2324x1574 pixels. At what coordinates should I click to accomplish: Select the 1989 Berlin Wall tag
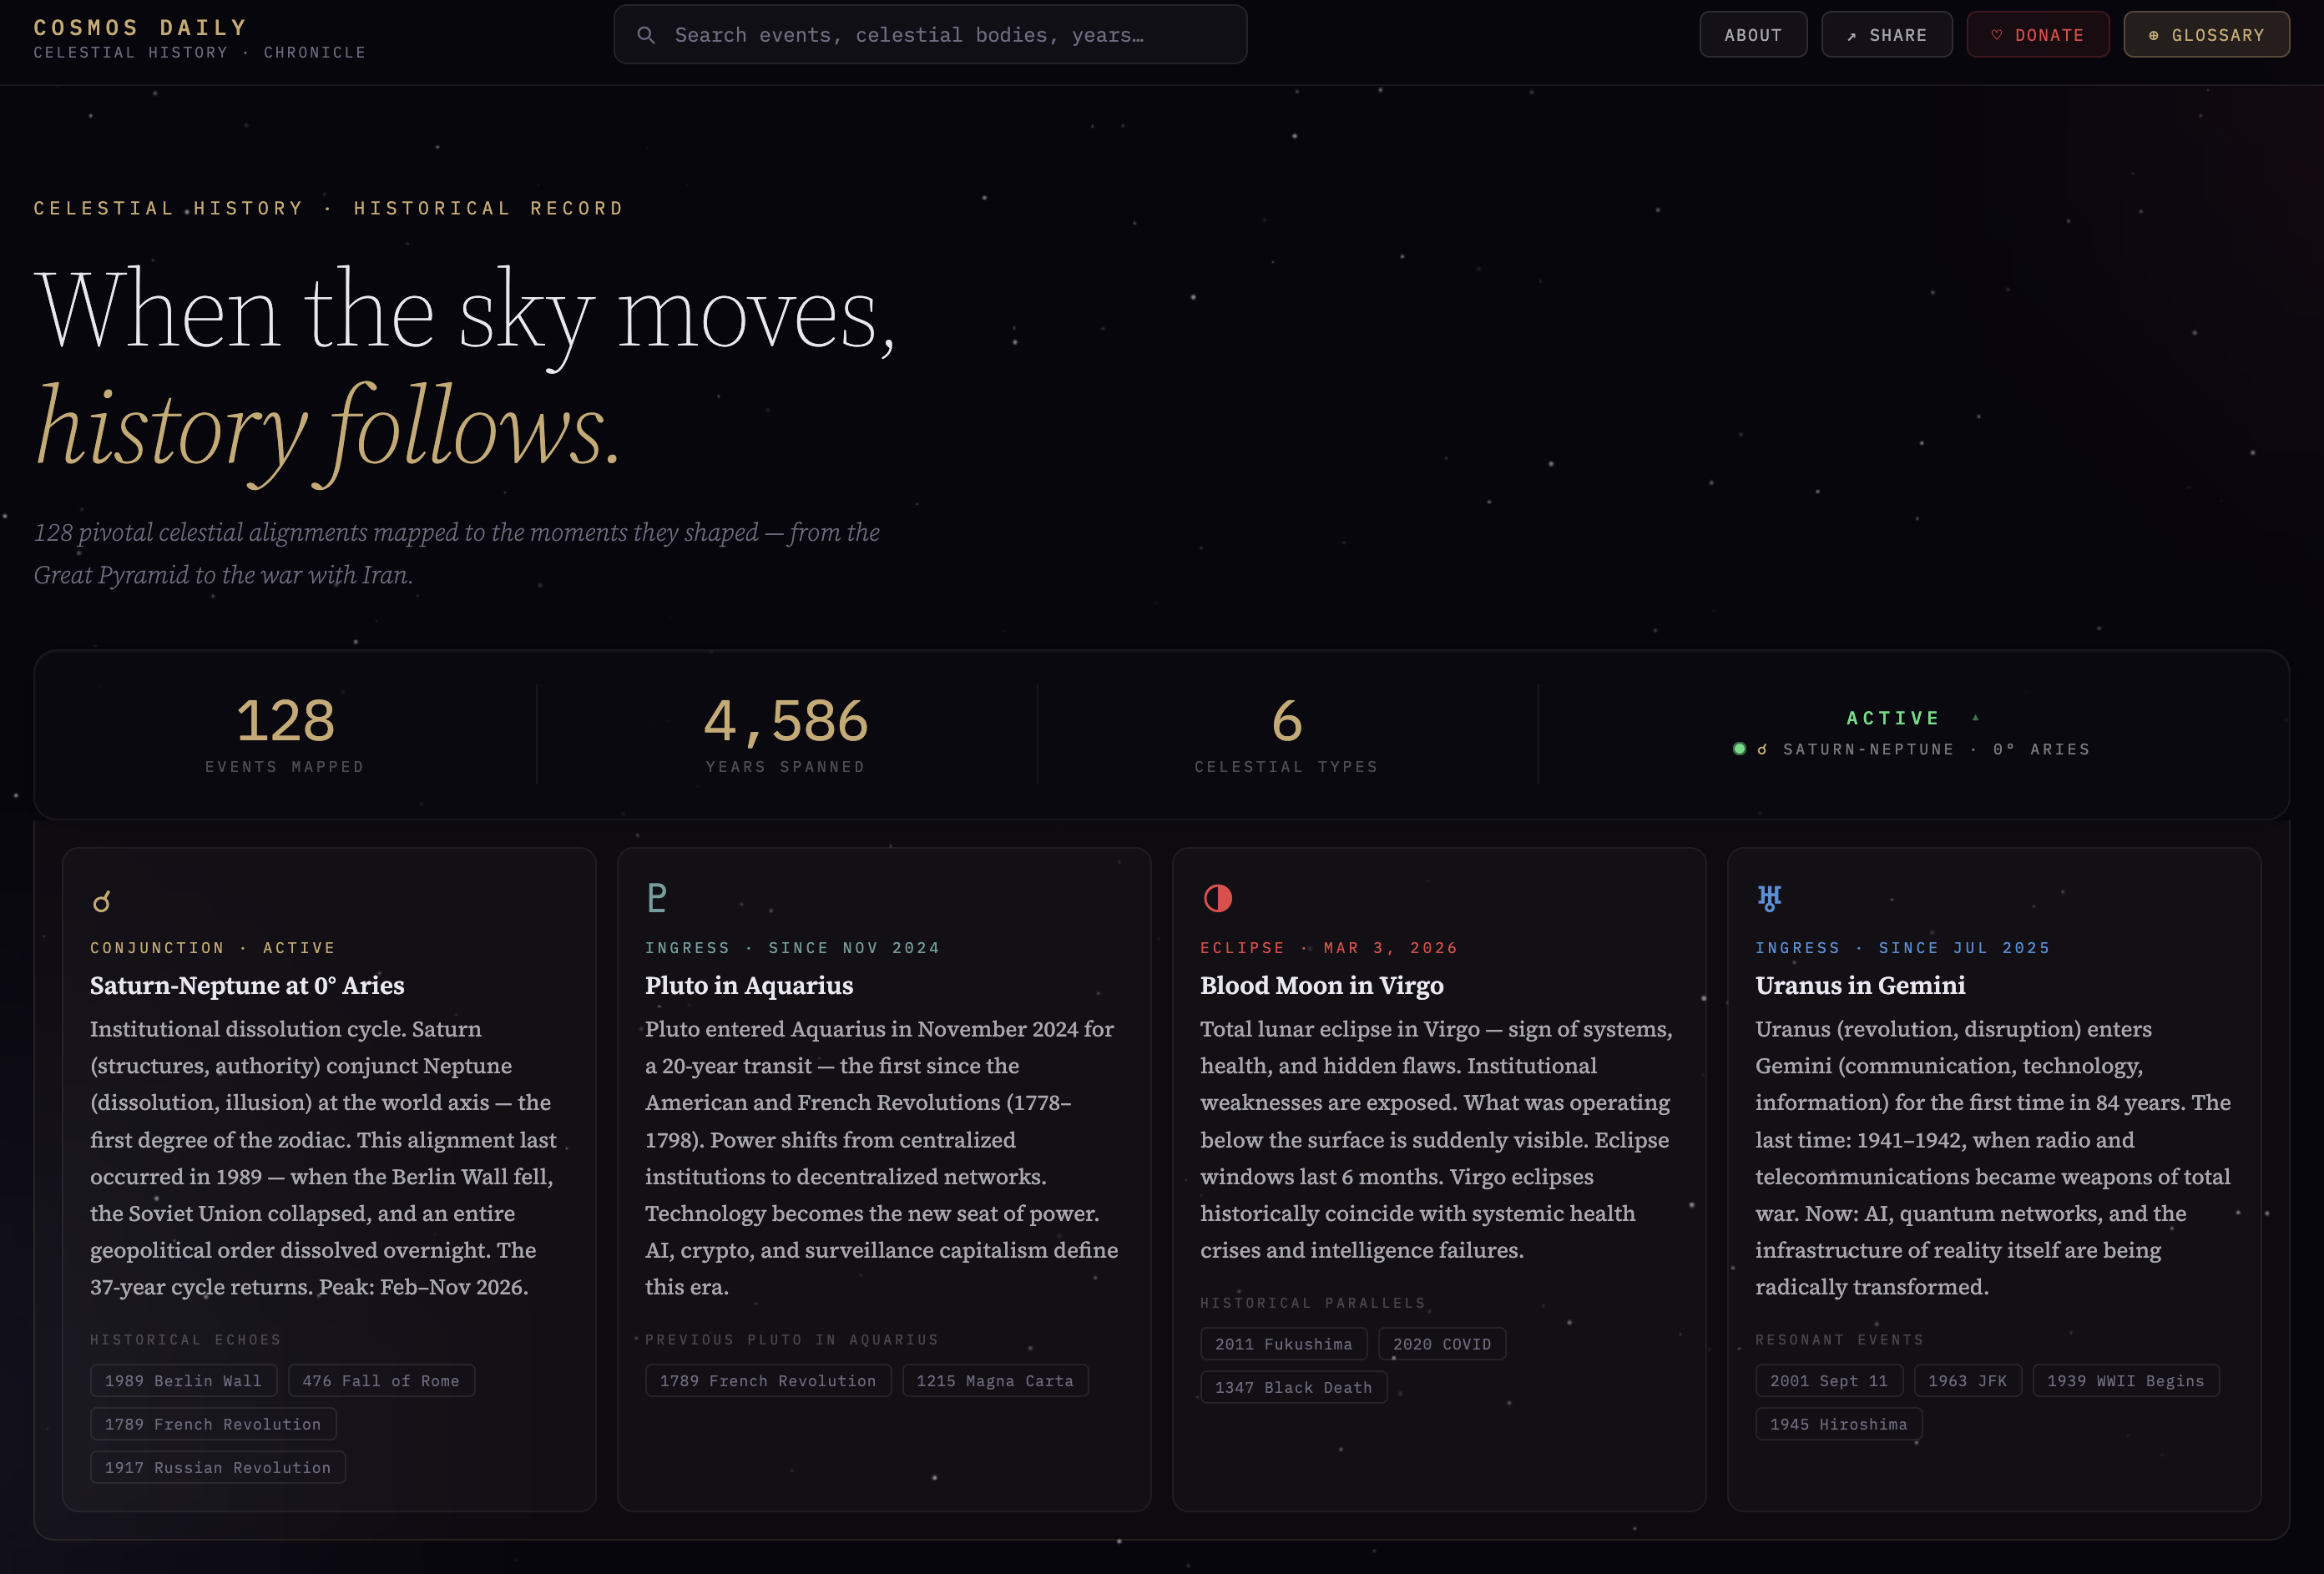[183, 1380]
